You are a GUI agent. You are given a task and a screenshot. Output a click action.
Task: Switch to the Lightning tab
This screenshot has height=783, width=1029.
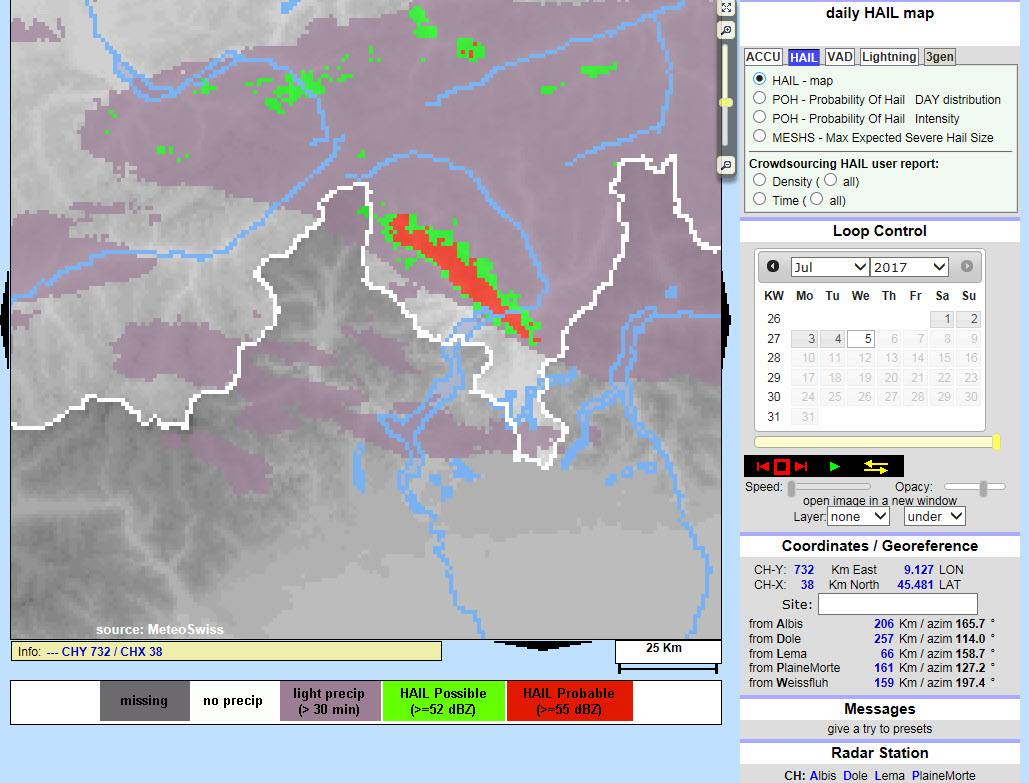[x=888, y=57]
